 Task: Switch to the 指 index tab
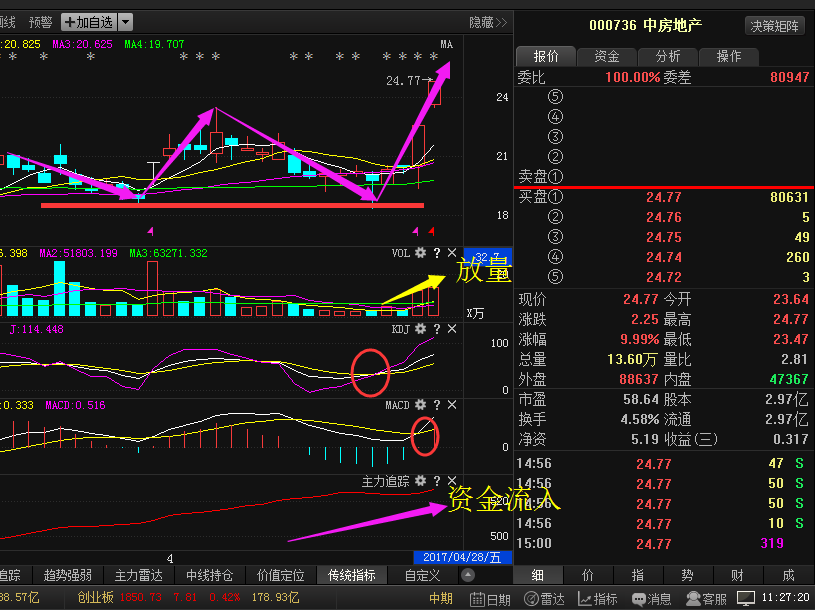tap(638, 575)
